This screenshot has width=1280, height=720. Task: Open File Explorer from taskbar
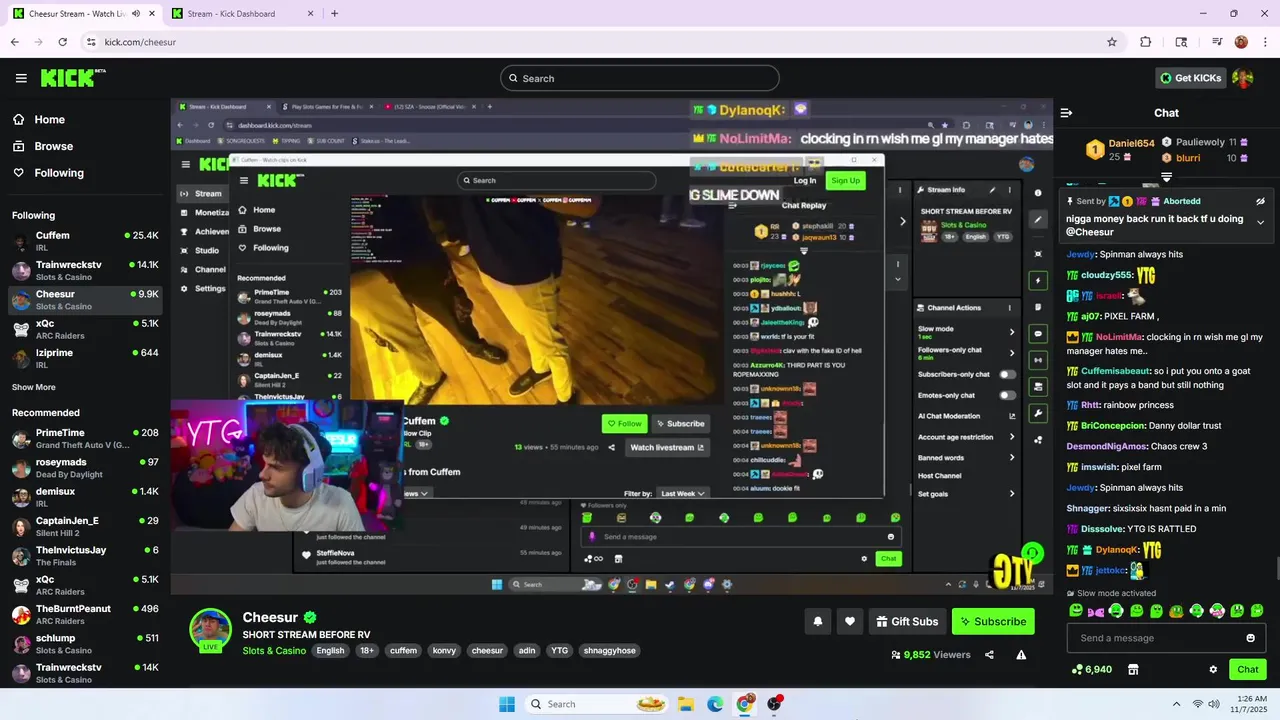click(686, 704)
